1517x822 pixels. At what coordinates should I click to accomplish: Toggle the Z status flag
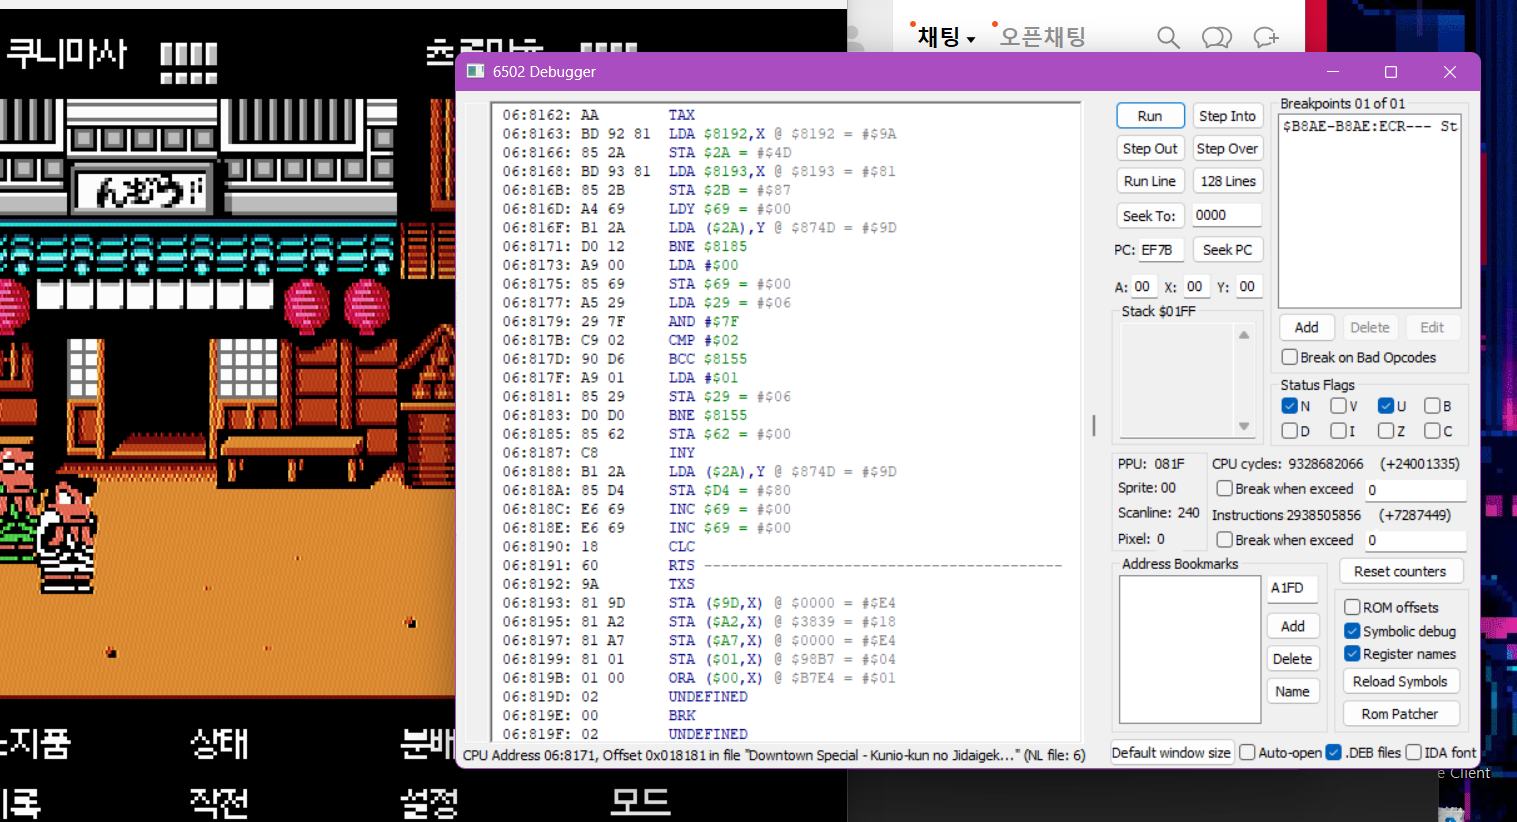click(x=1386, y=431)
